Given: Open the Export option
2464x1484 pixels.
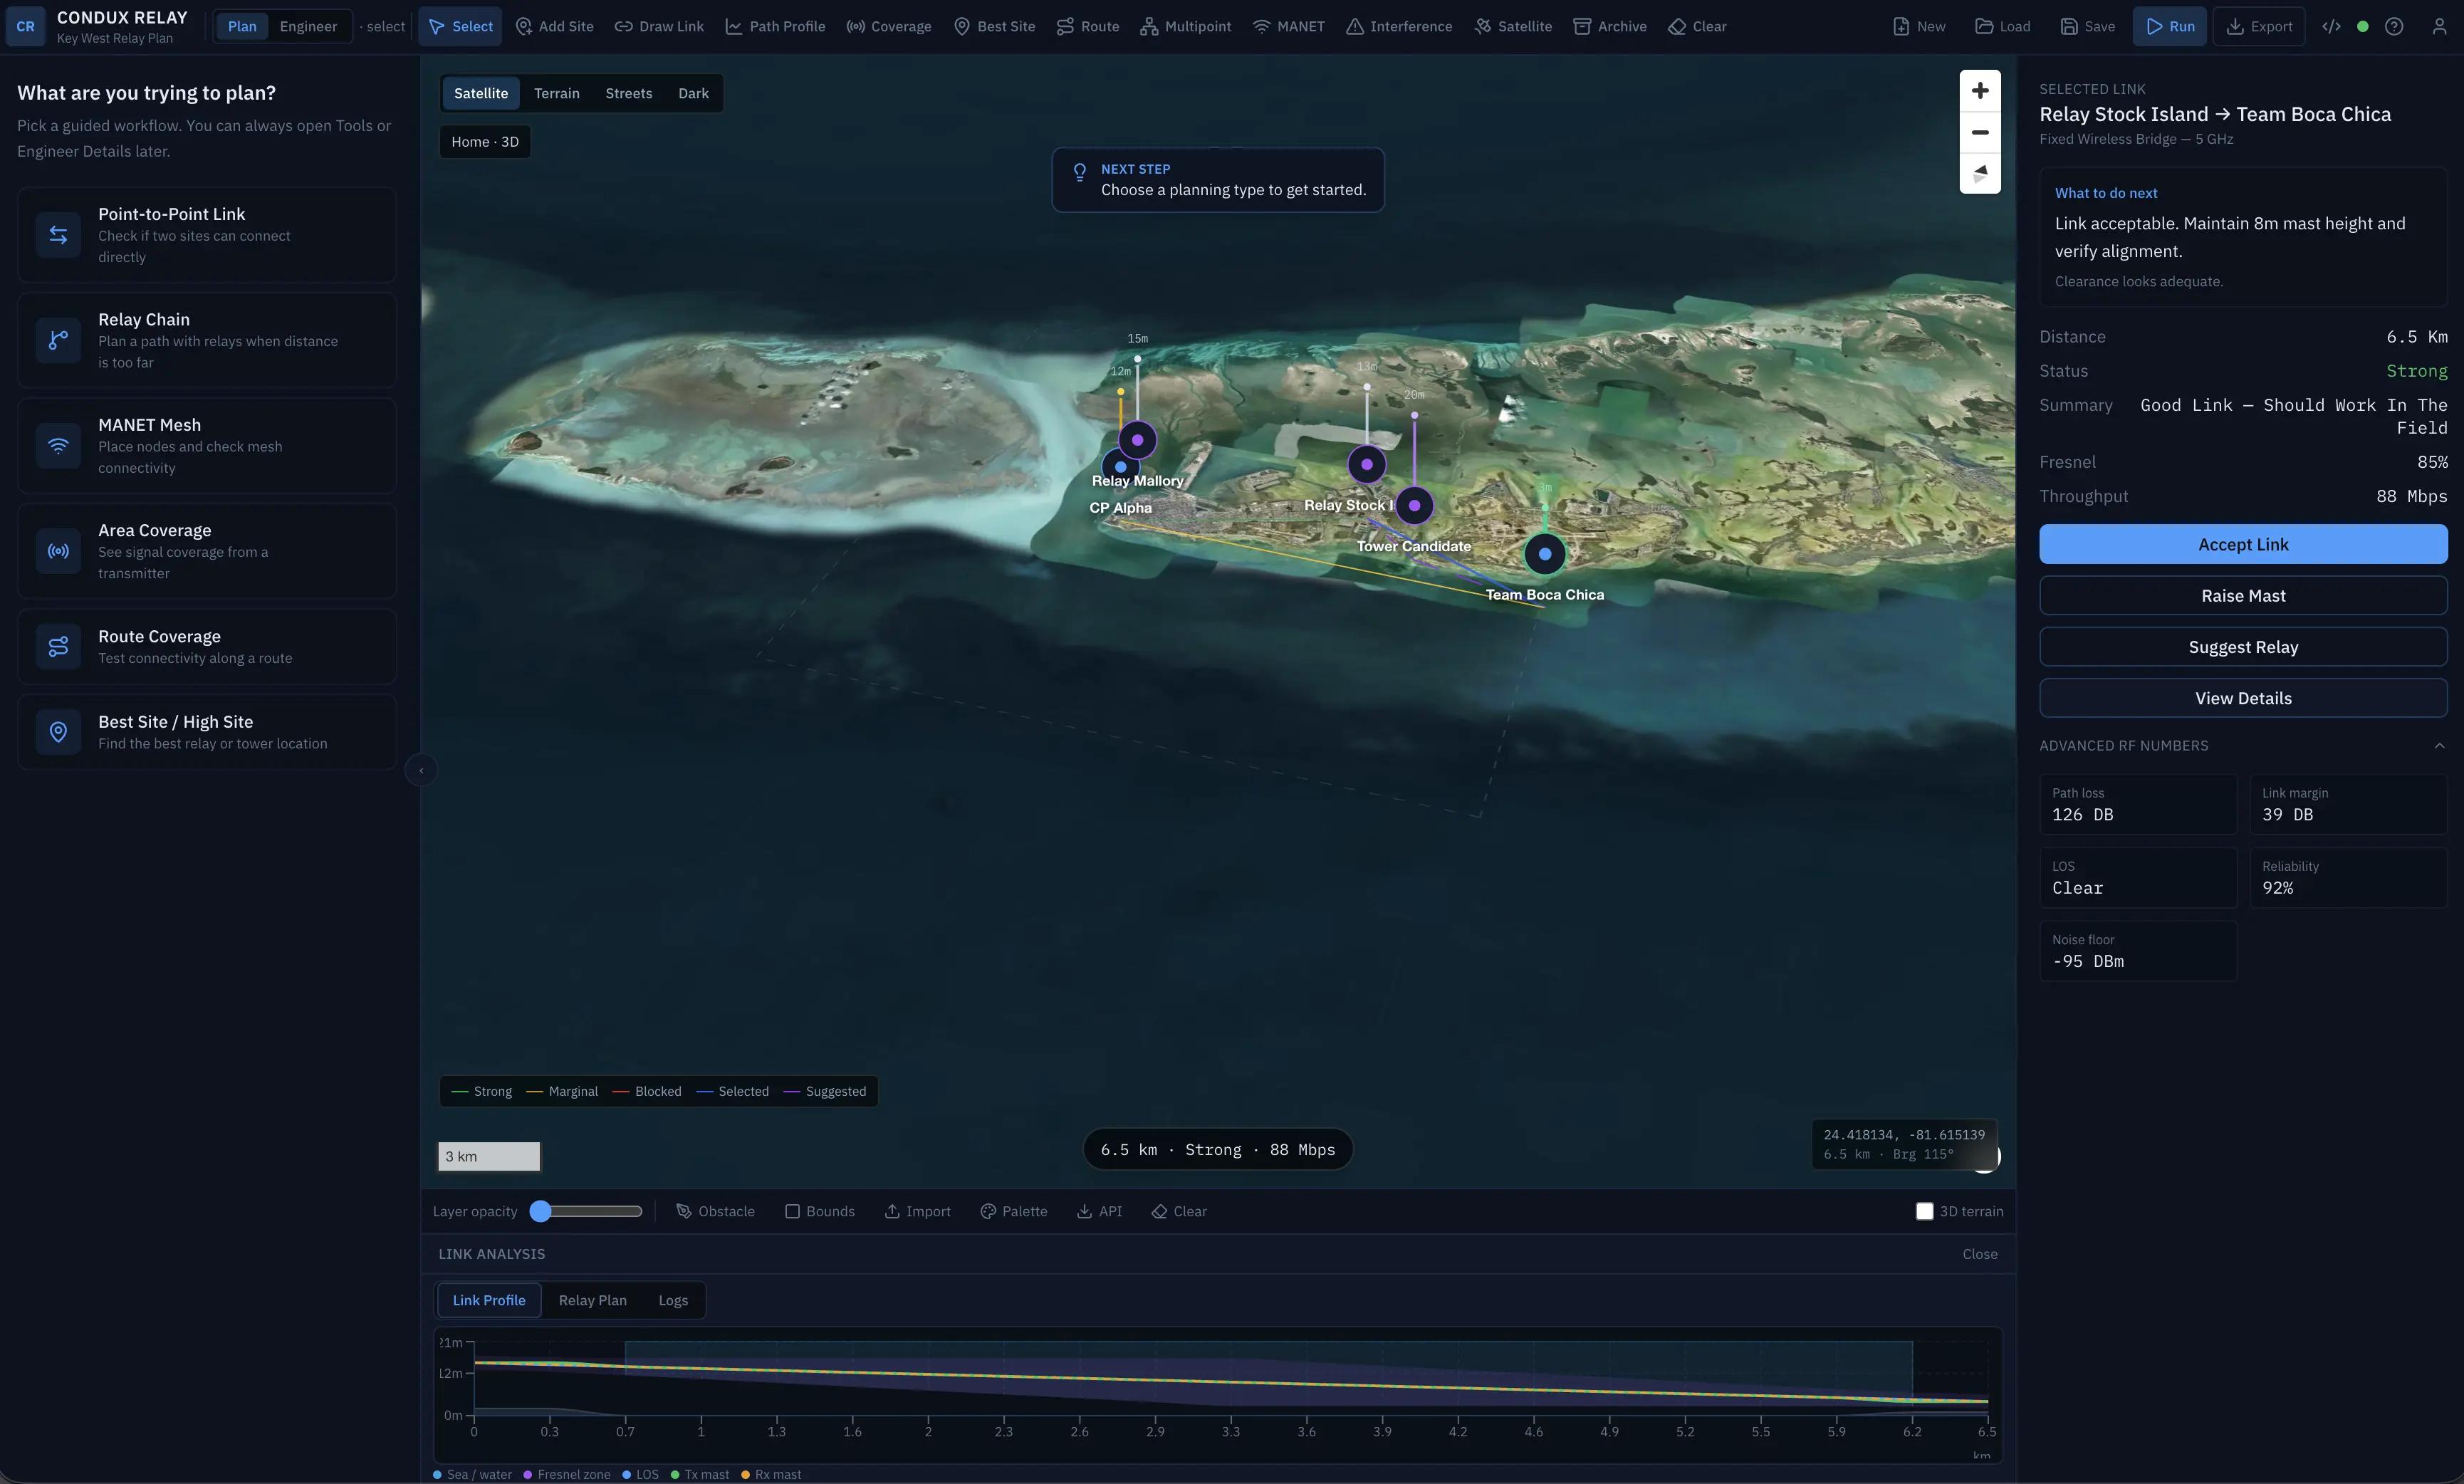Looking at the screenshot, I should (x=2259, y=26).
